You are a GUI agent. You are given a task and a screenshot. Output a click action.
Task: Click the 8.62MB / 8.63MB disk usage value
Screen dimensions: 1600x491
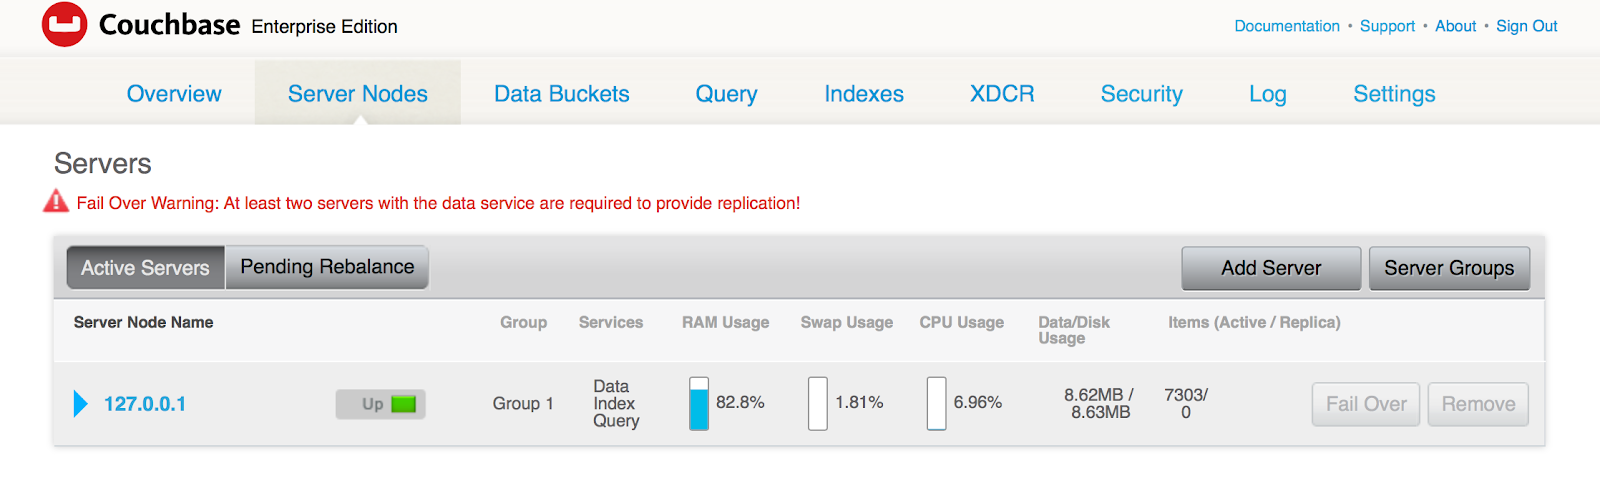(1099, 403)
